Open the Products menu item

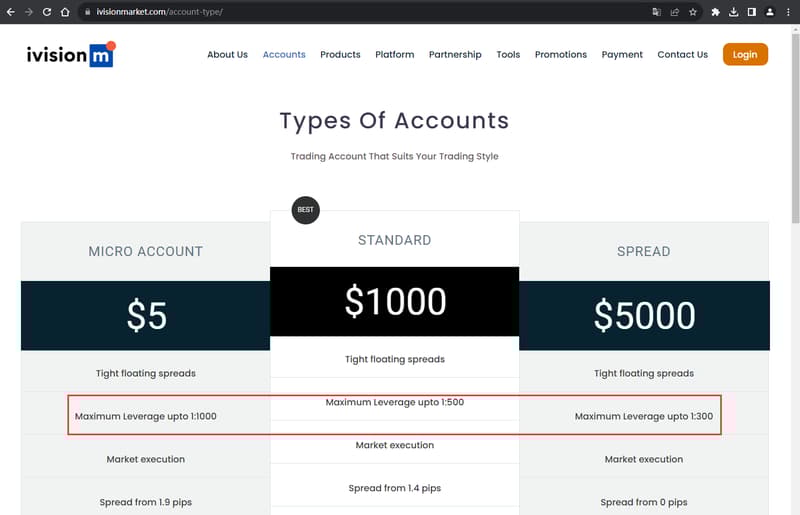pos(340,55)
